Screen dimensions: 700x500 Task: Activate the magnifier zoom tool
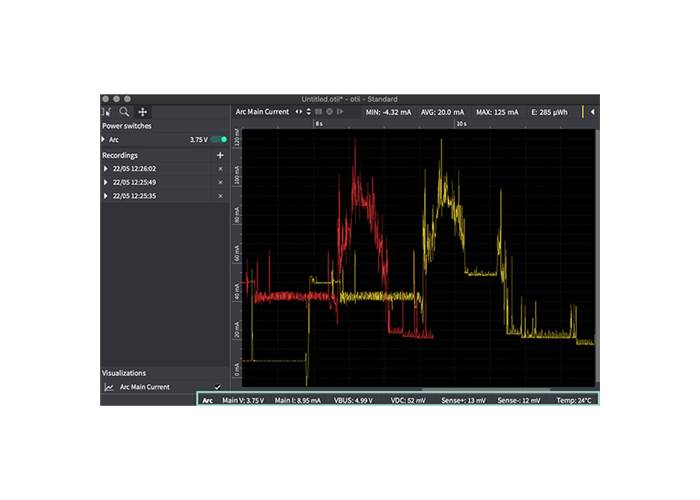click(124, 112)
